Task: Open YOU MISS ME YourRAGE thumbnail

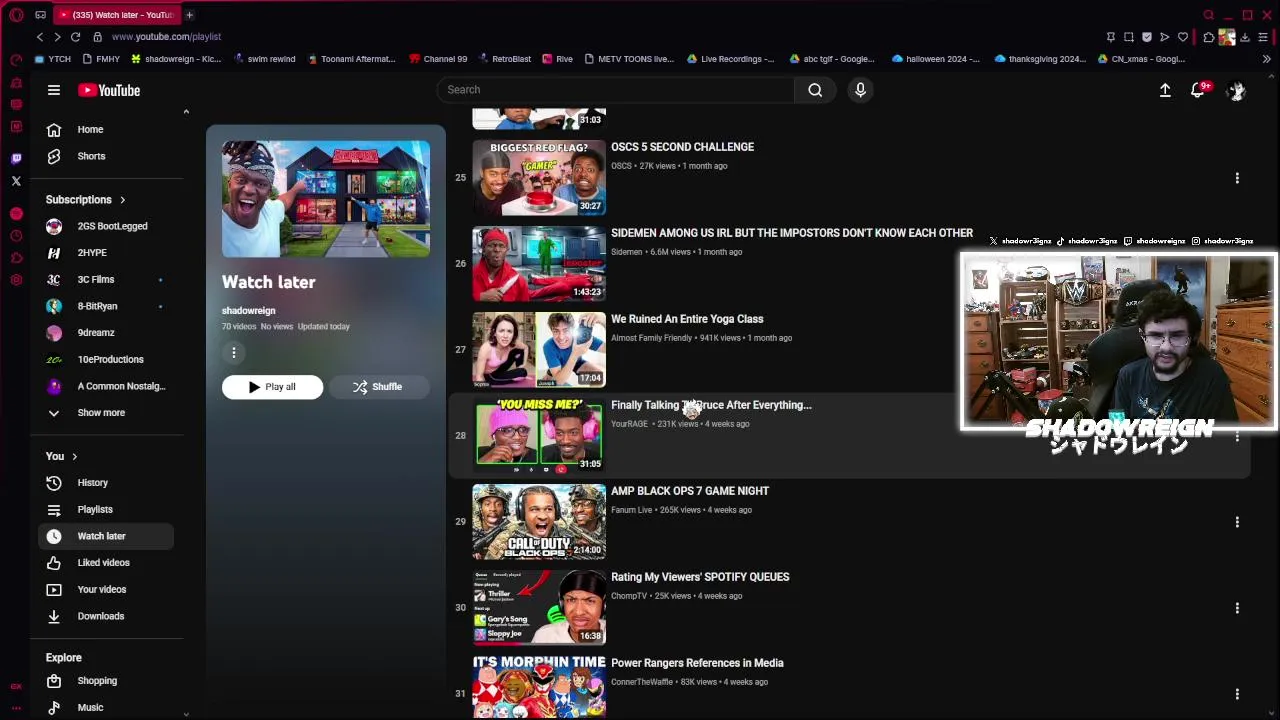Action: (539, 436)
